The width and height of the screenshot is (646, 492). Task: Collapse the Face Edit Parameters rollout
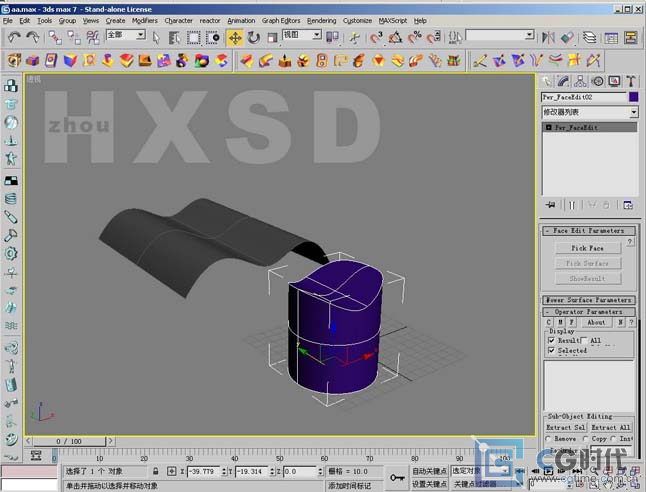(x=589, y=231)
